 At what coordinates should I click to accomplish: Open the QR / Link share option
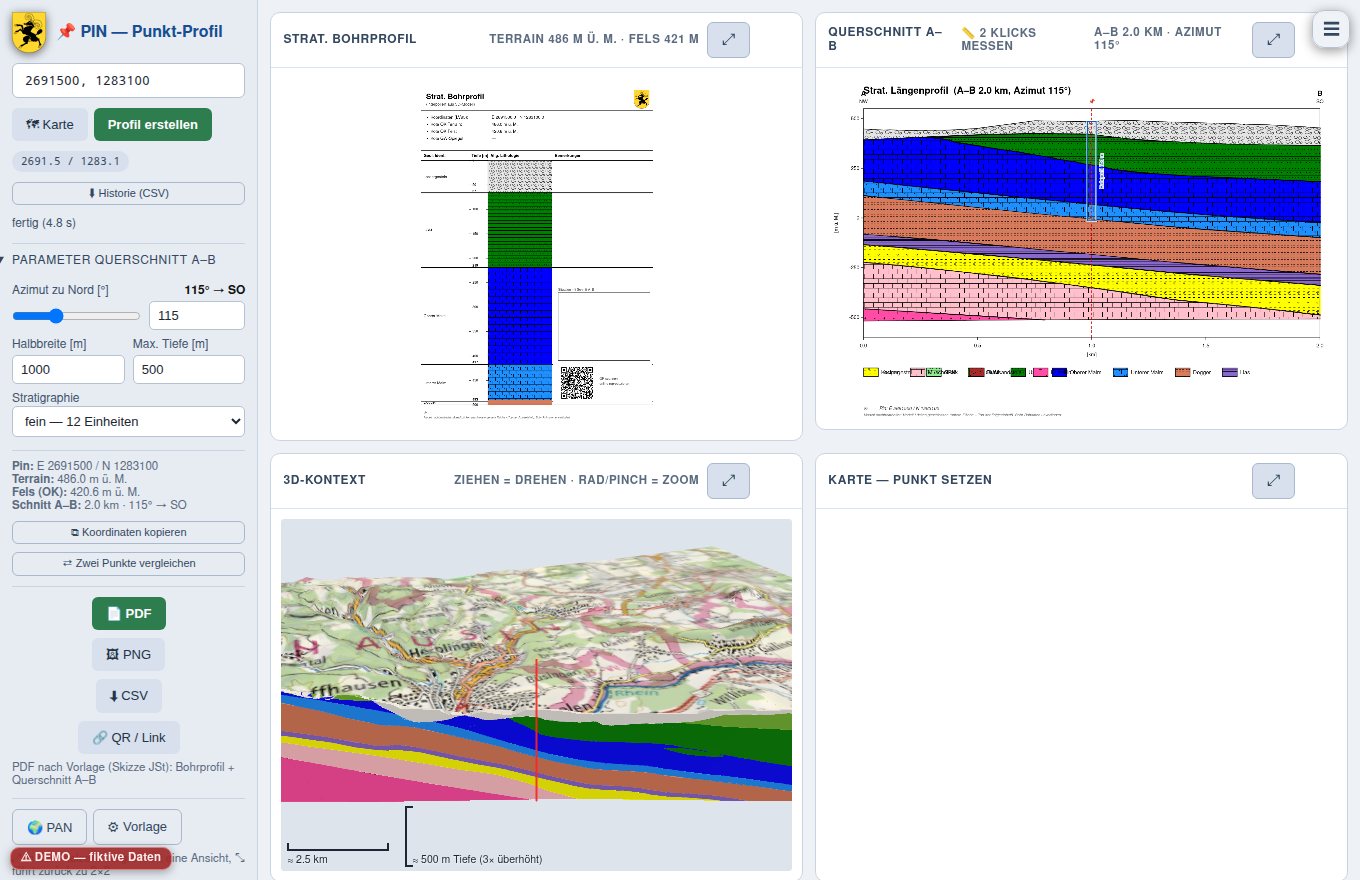[x=129, y=738]
